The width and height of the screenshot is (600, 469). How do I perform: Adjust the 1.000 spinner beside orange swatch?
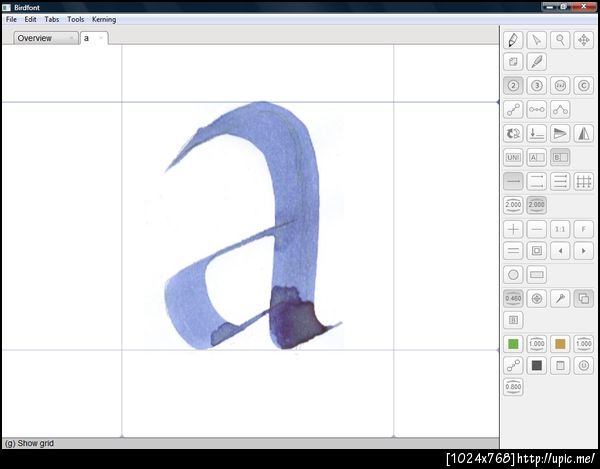click(584, 344)
